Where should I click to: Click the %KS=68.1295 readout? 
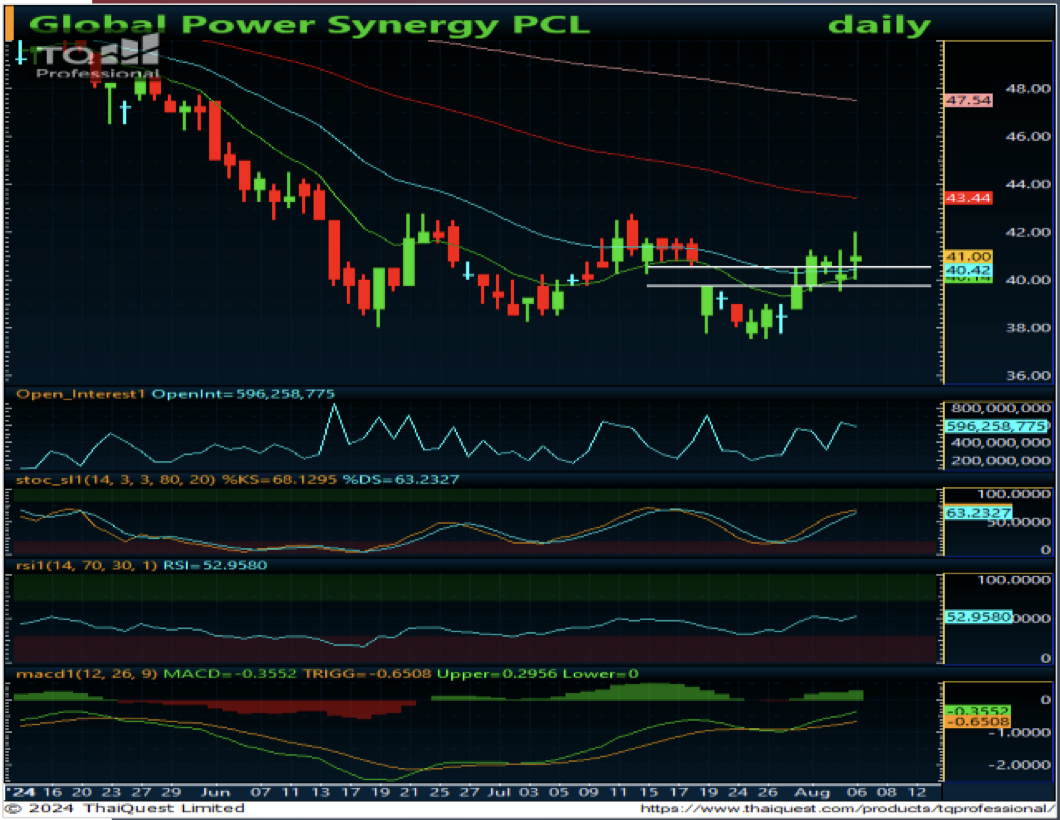[x=279, y=480]
